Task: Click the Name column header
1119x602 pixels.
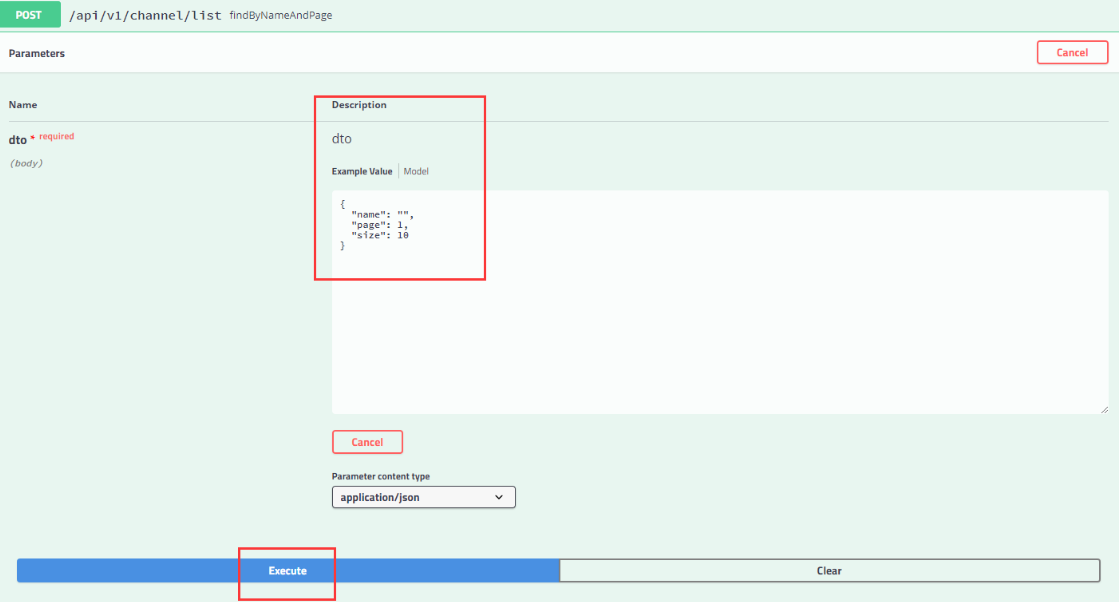Action: [23, 105]
